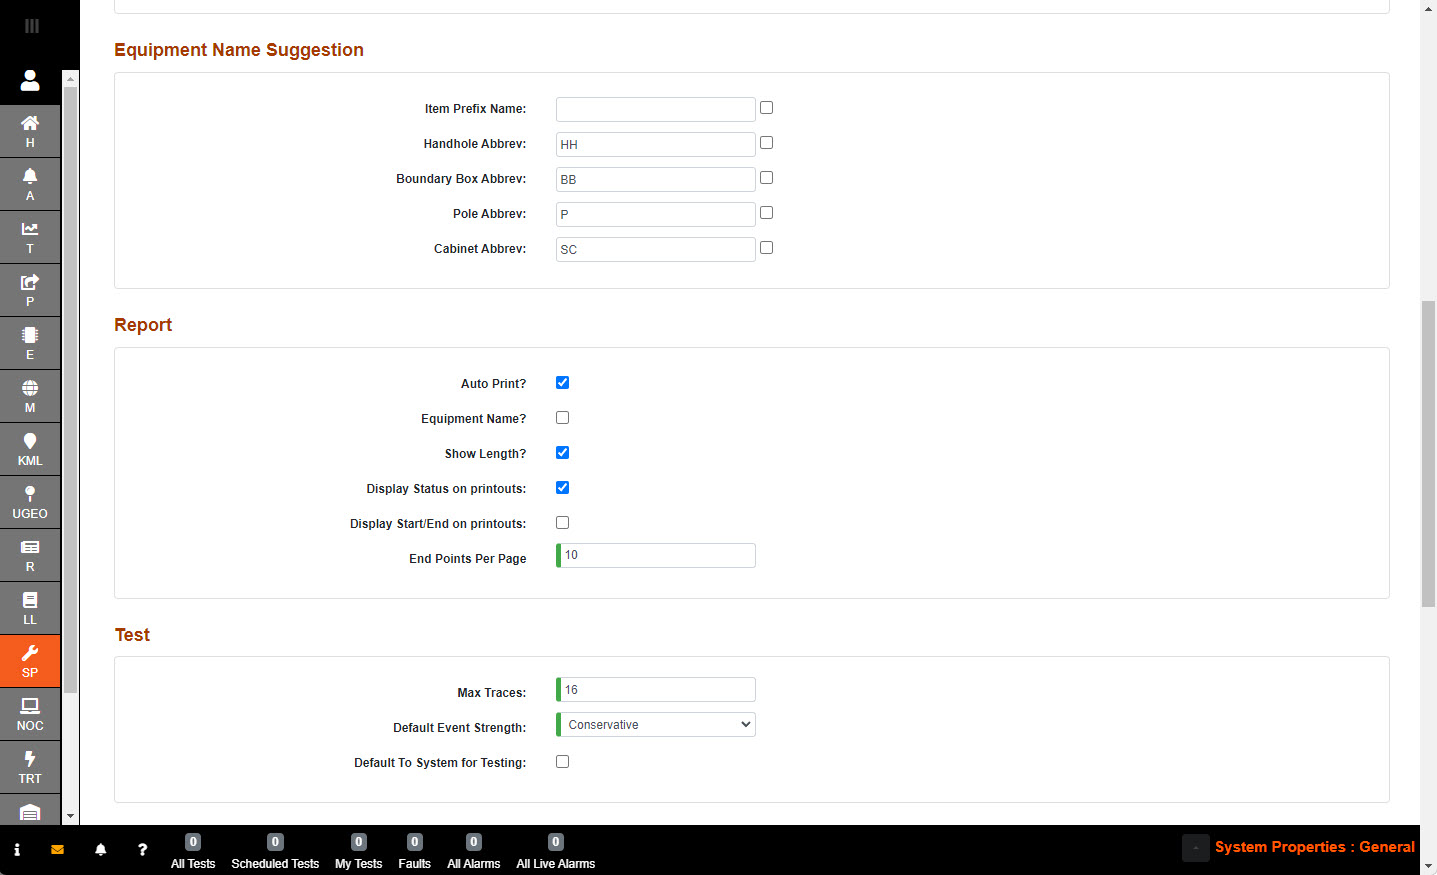Check Default To System for Testing

562,762
